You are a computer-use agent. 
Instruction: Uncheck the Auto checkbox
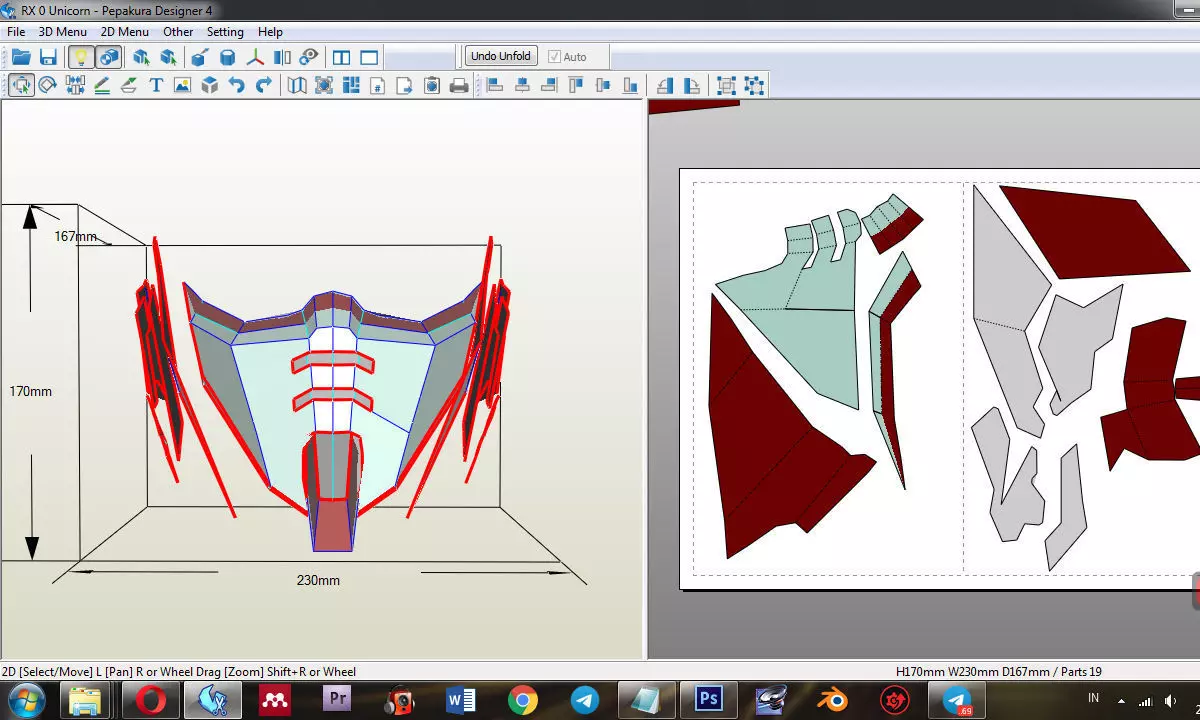coord(554,57)
